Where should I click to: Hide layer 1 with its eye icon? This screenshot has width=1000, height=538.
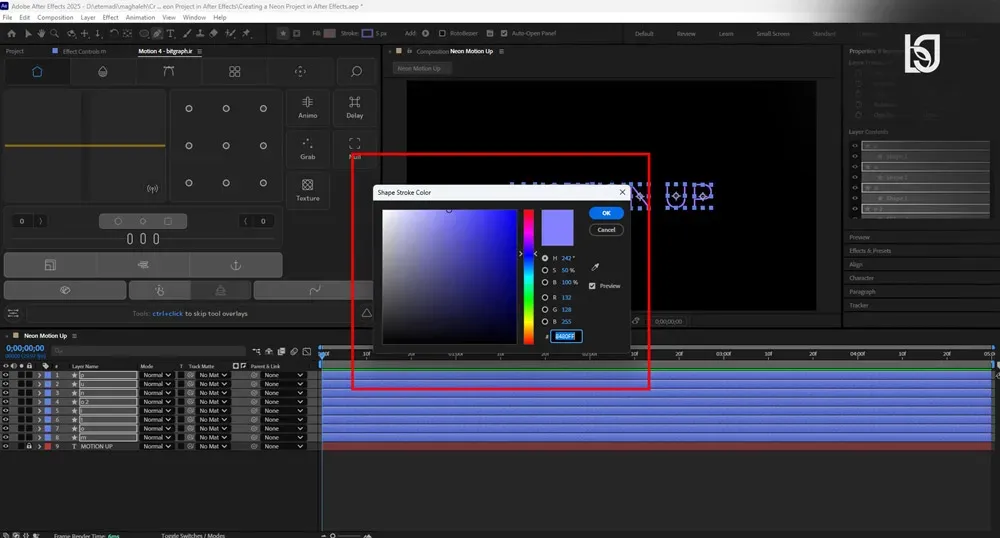coord(5,375)
